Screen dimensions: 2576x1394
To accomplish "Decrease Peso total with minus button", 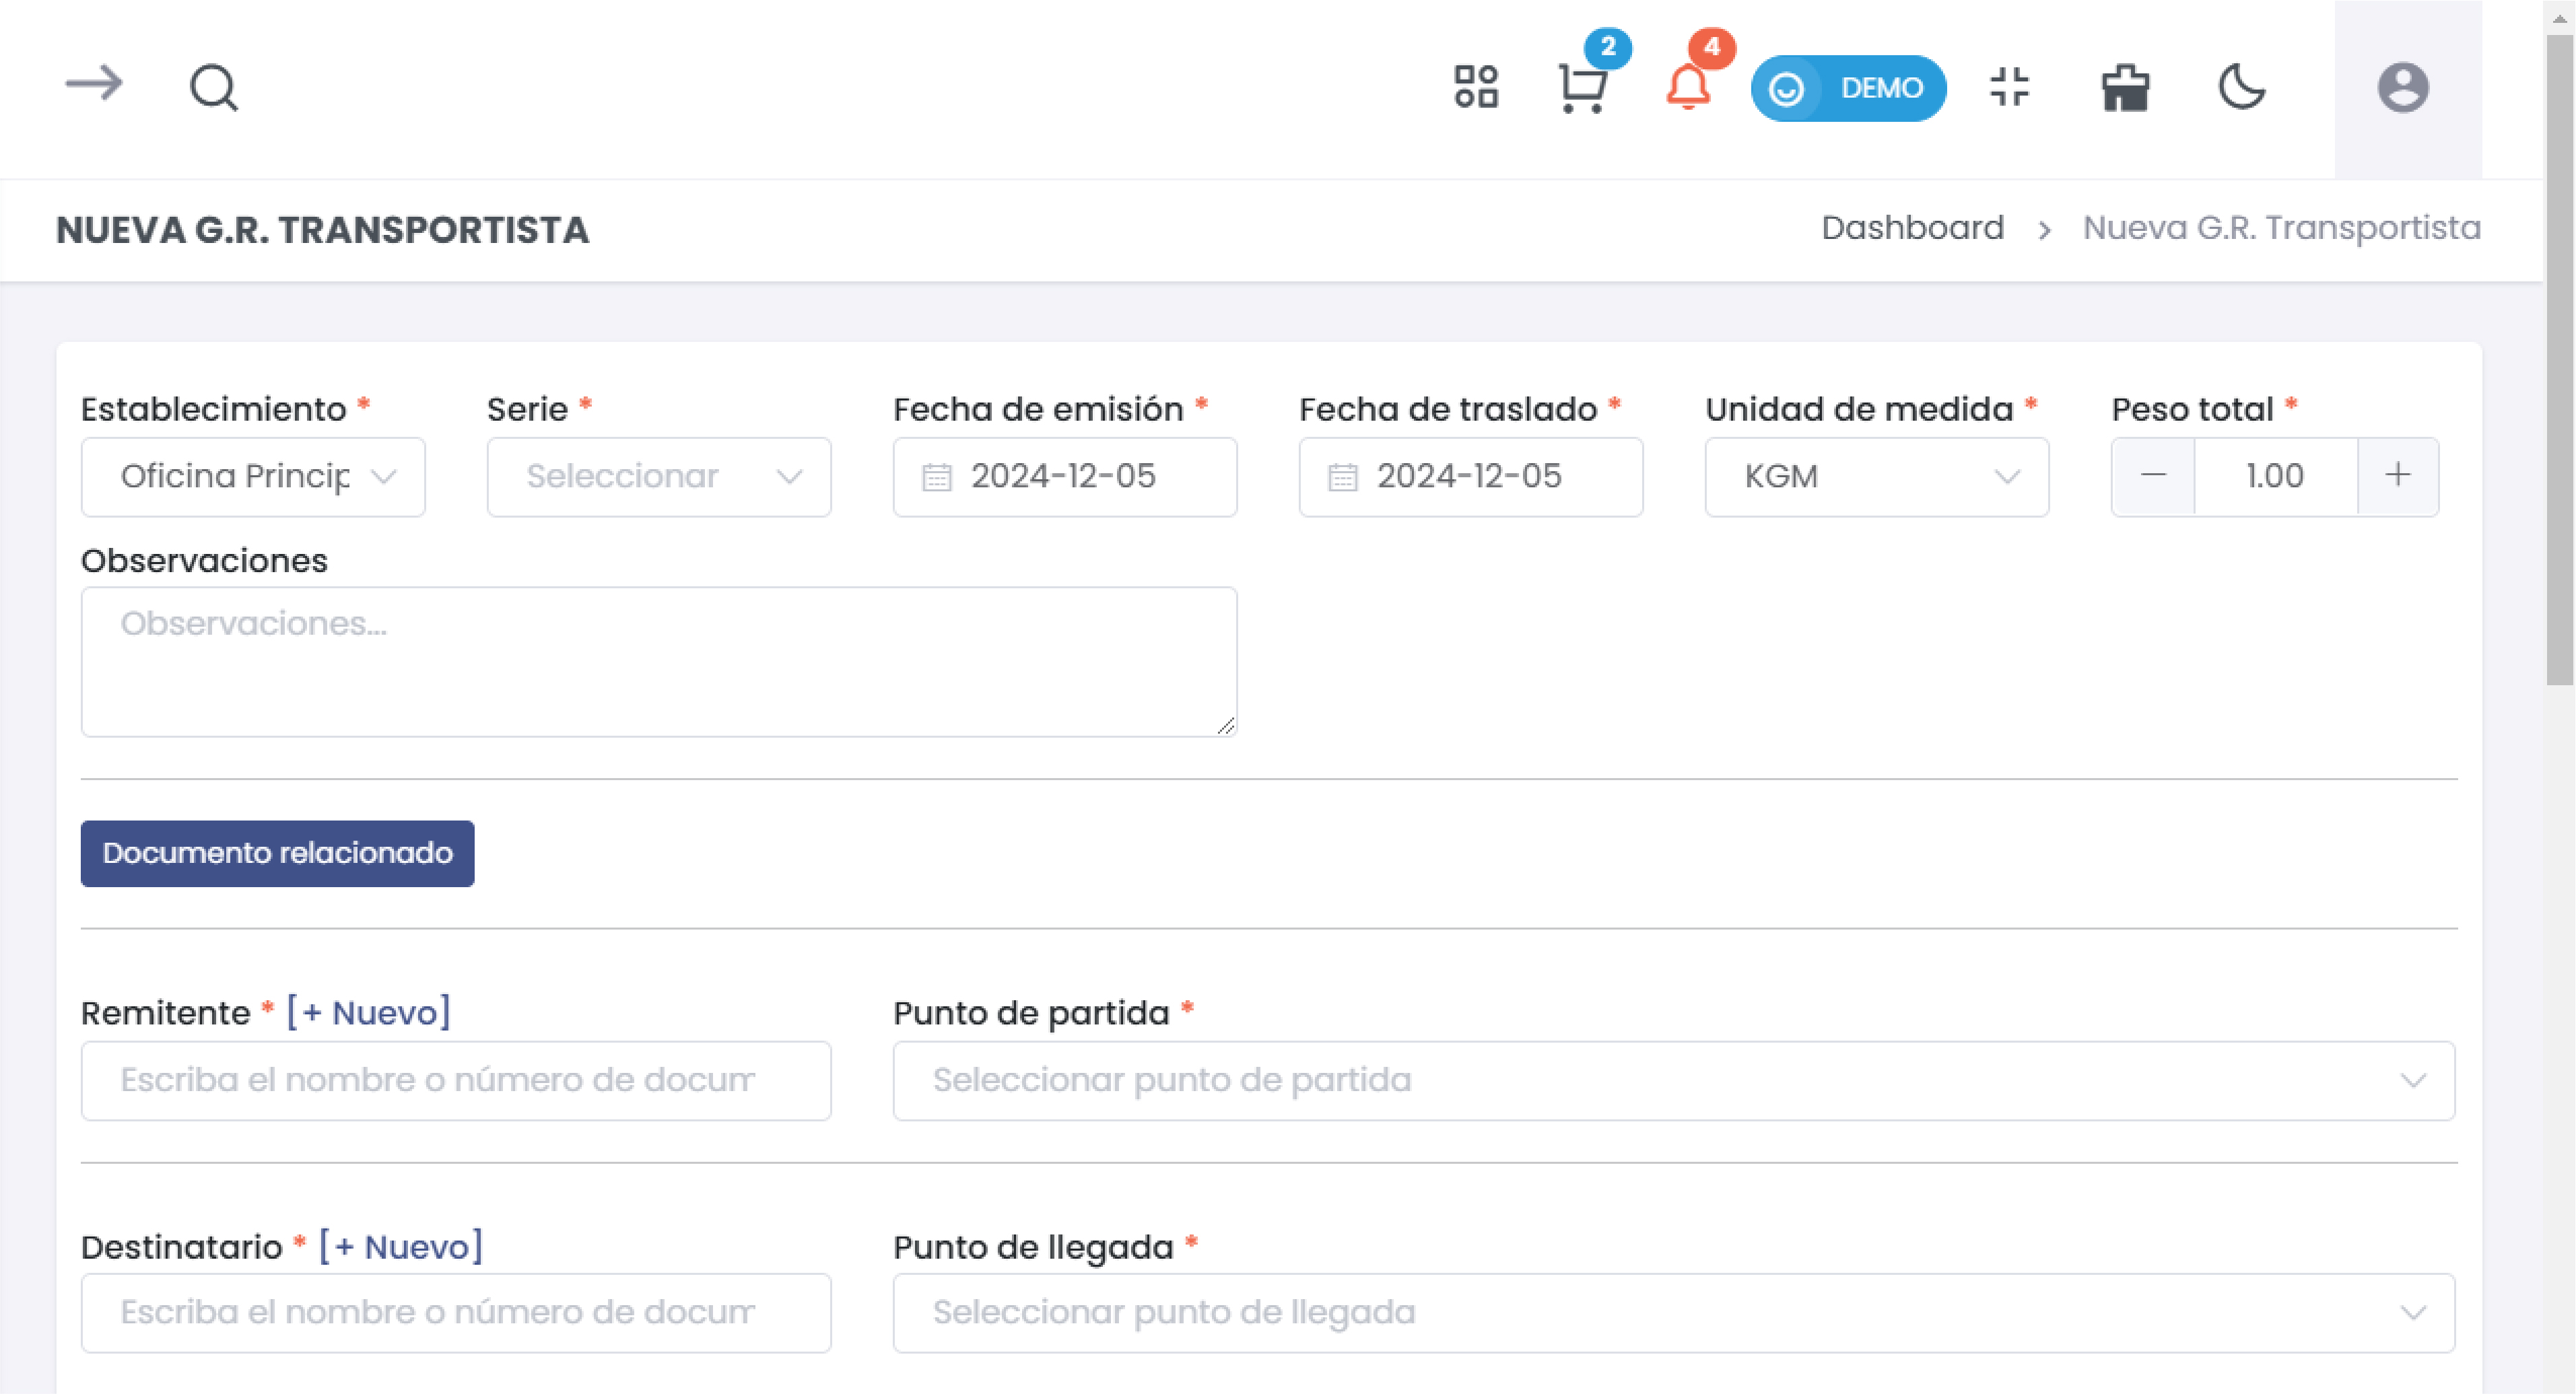I will click(2153, 476).
